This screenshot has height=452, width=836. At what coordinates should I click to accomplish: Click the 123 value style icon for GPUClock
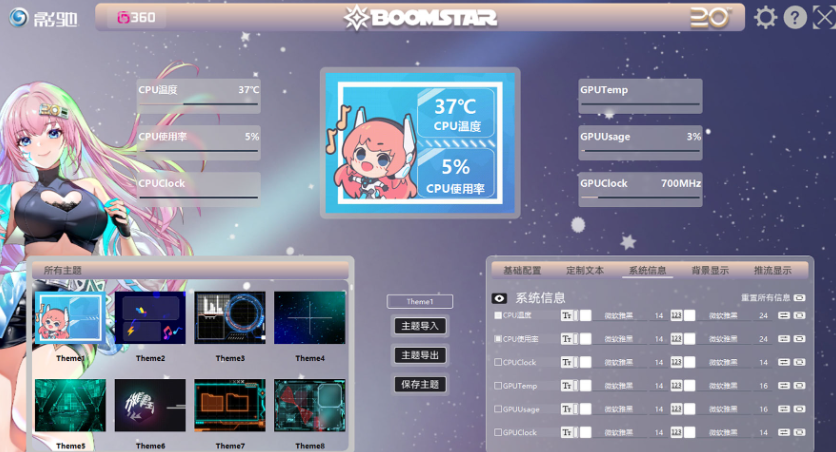click(676, 432)
